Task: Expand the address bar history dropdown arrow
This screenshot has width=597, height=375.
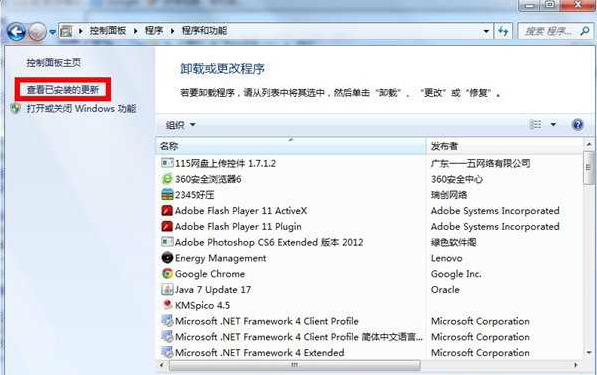Action: [486, 31]
